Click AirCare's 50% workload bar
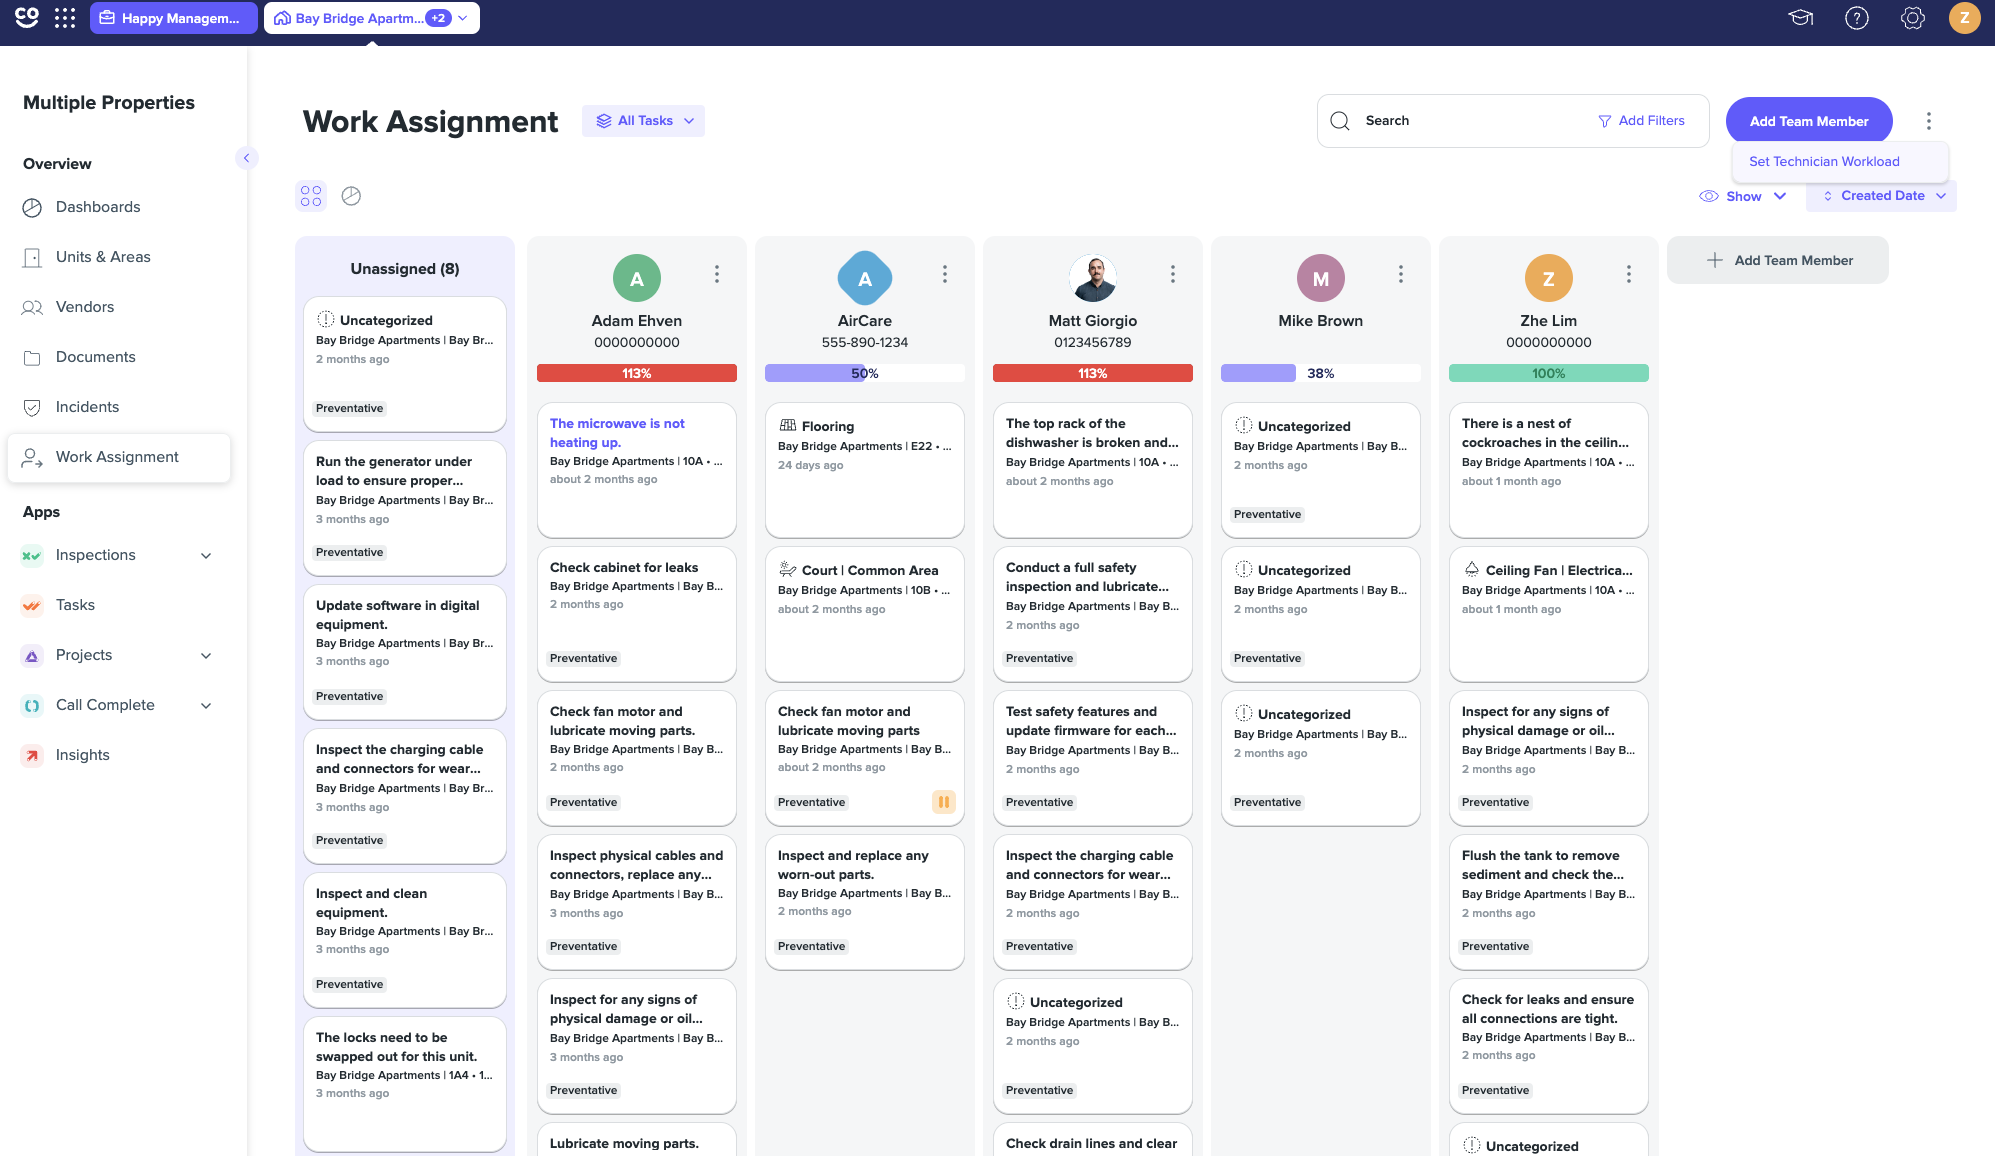The image size is (1995, 1156). point(865,373)
